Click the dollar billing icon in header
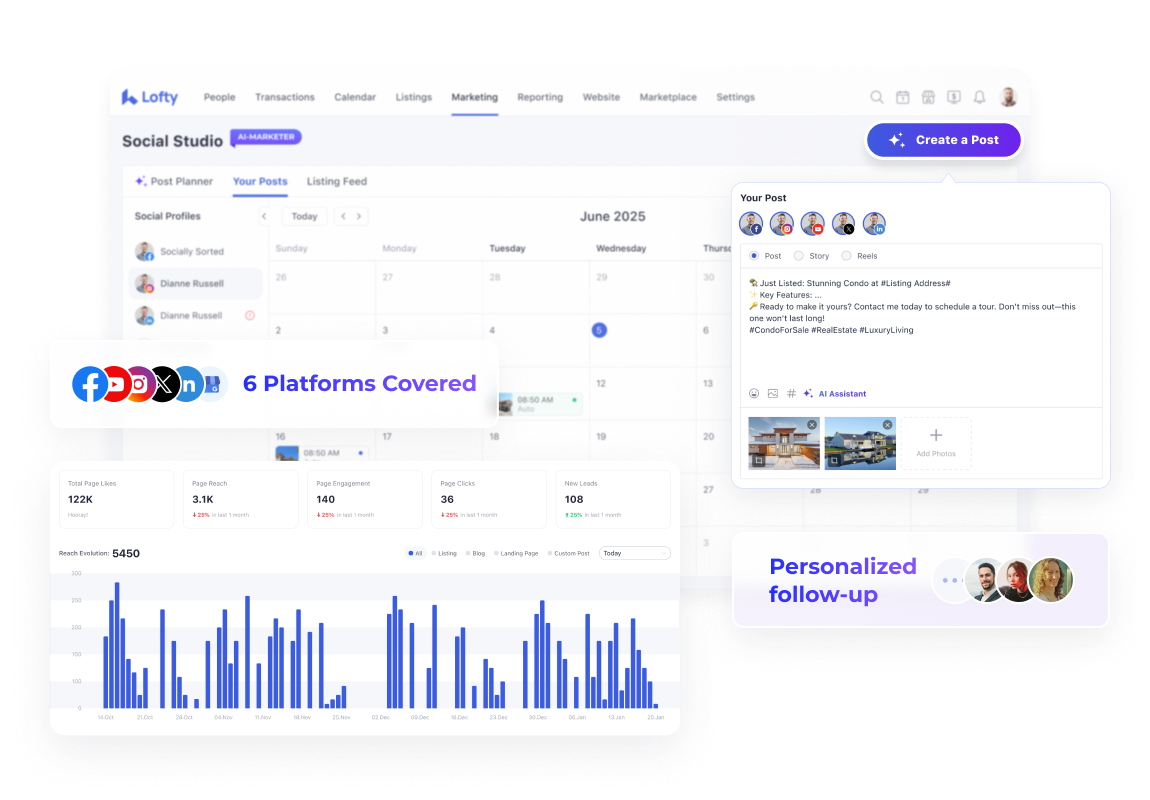This screenshot has height=800, width=1150. point(954,97)
